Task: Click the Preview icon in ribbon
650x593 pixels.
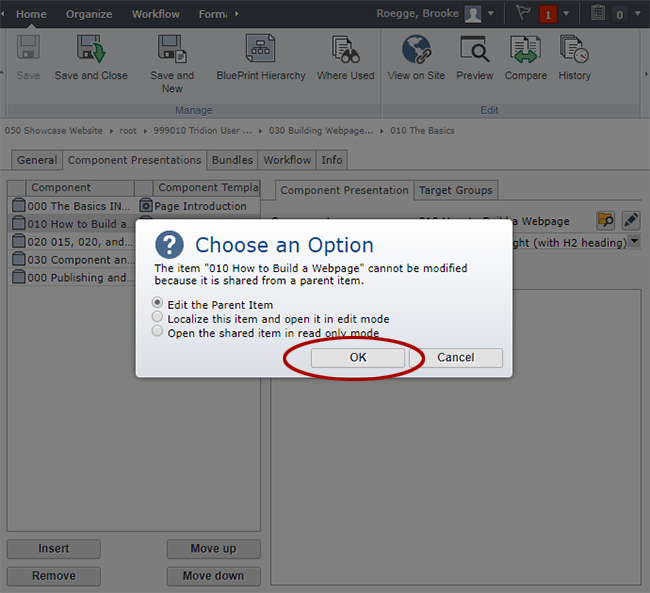Action: [x=474, y=50]
